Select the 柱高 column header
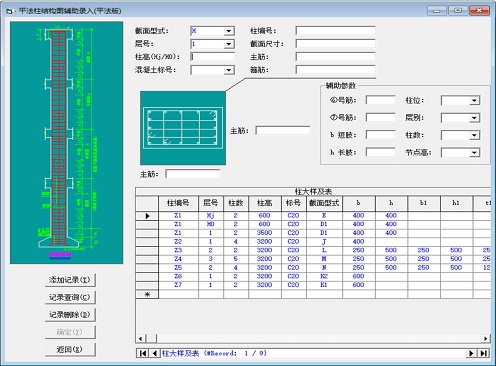Screen dimensions: 496x366 tap(265, 203)
